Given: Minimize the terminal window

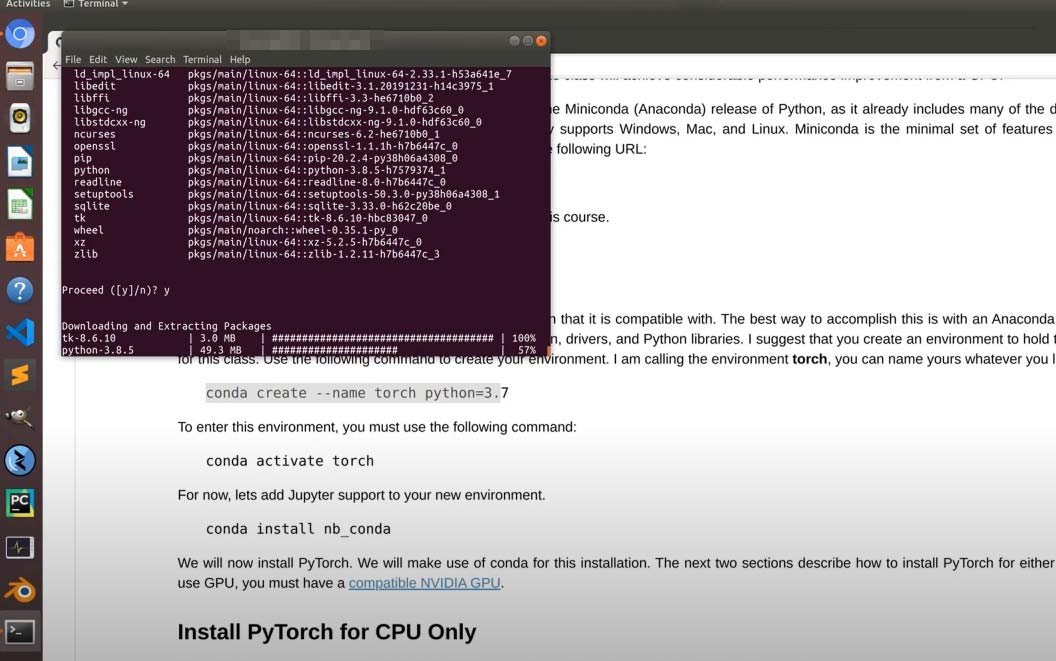Looking at the screenshot, I should [515, 40].
